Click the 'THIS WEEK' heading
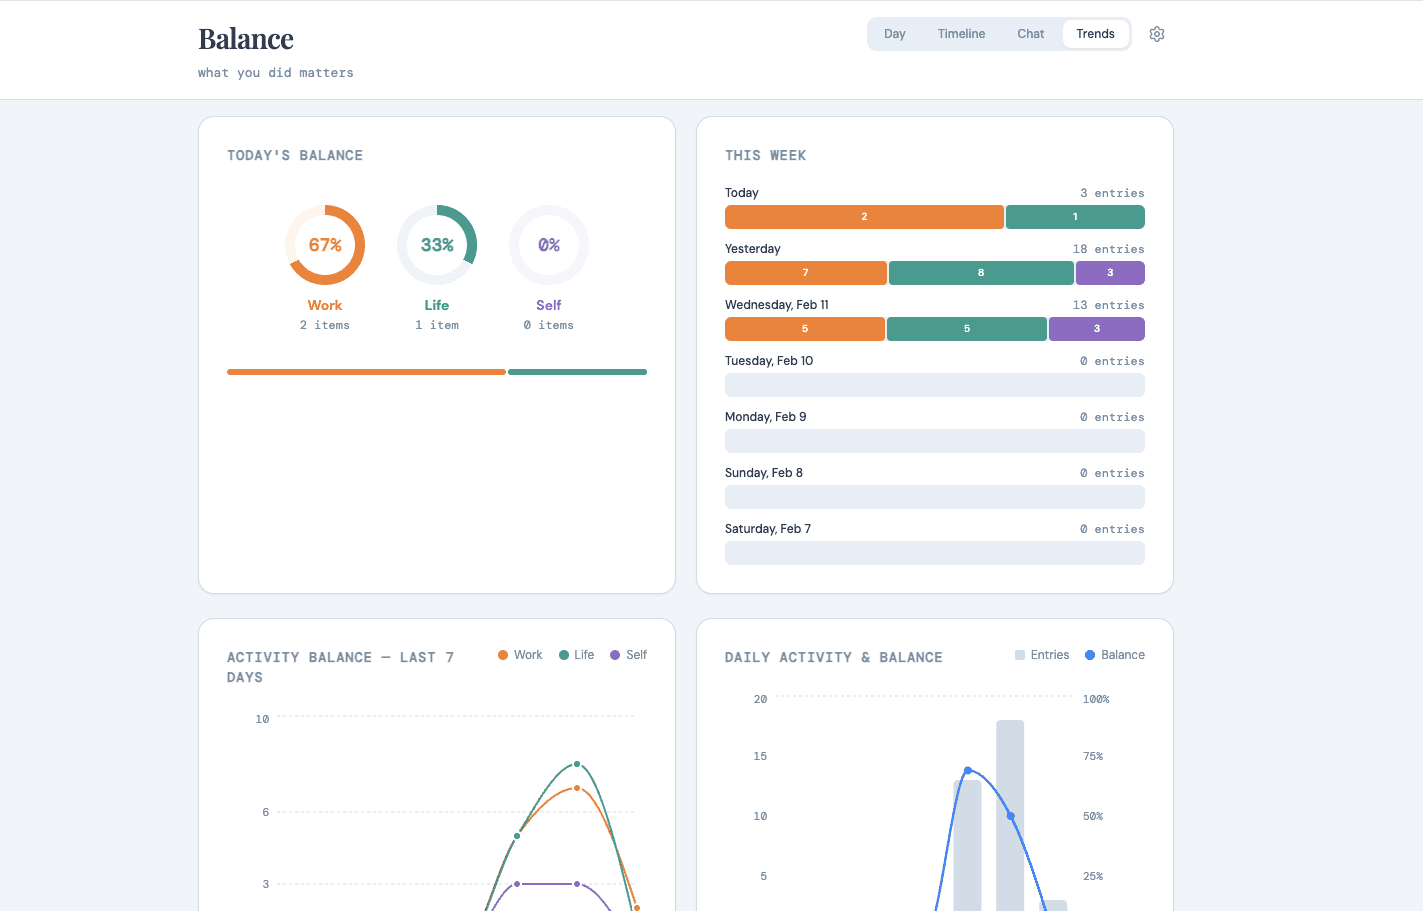Viewport: 1423px width, 911px height. pyautogui.click(x=766, y=155)
